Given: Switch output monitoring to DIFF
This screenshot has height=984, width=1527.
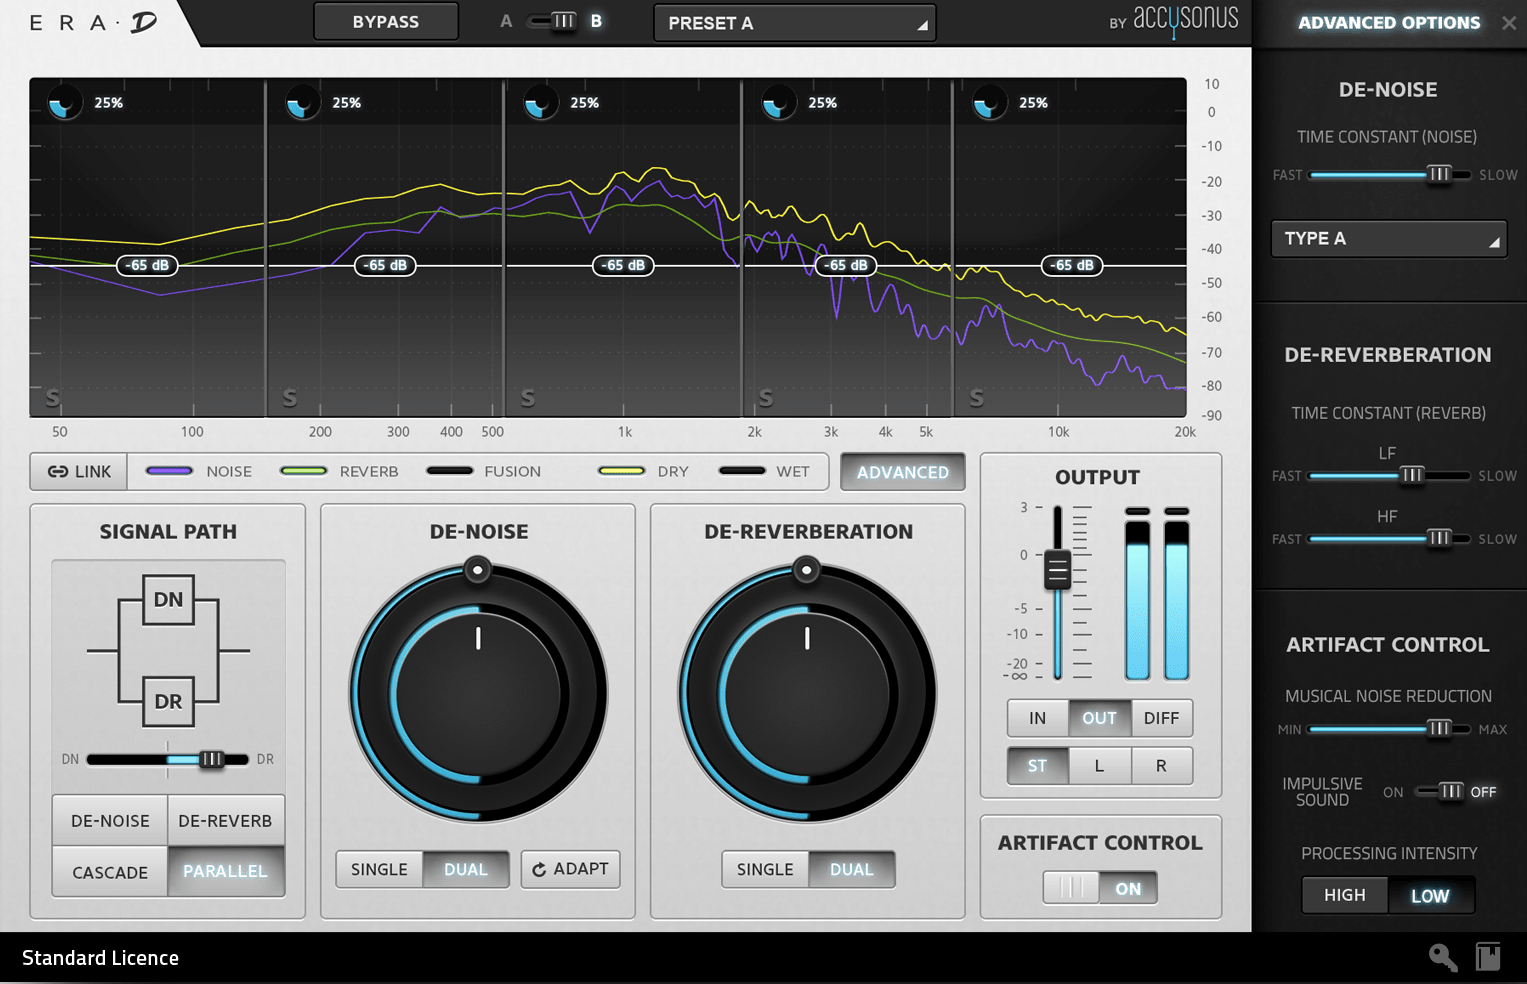Looking at the screenshot, I should [1161, 718].
